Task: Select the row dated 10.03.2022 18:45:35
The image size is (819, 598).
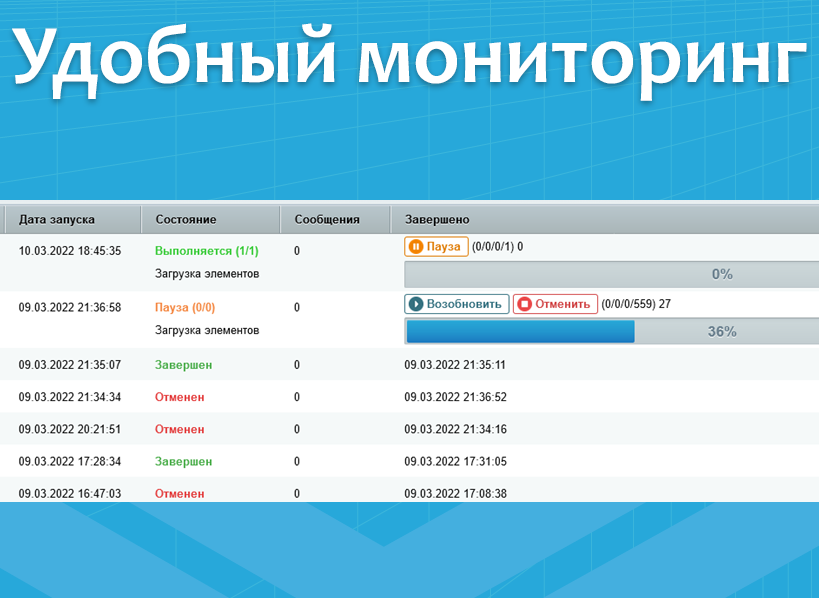Action: tap(70, 251)
